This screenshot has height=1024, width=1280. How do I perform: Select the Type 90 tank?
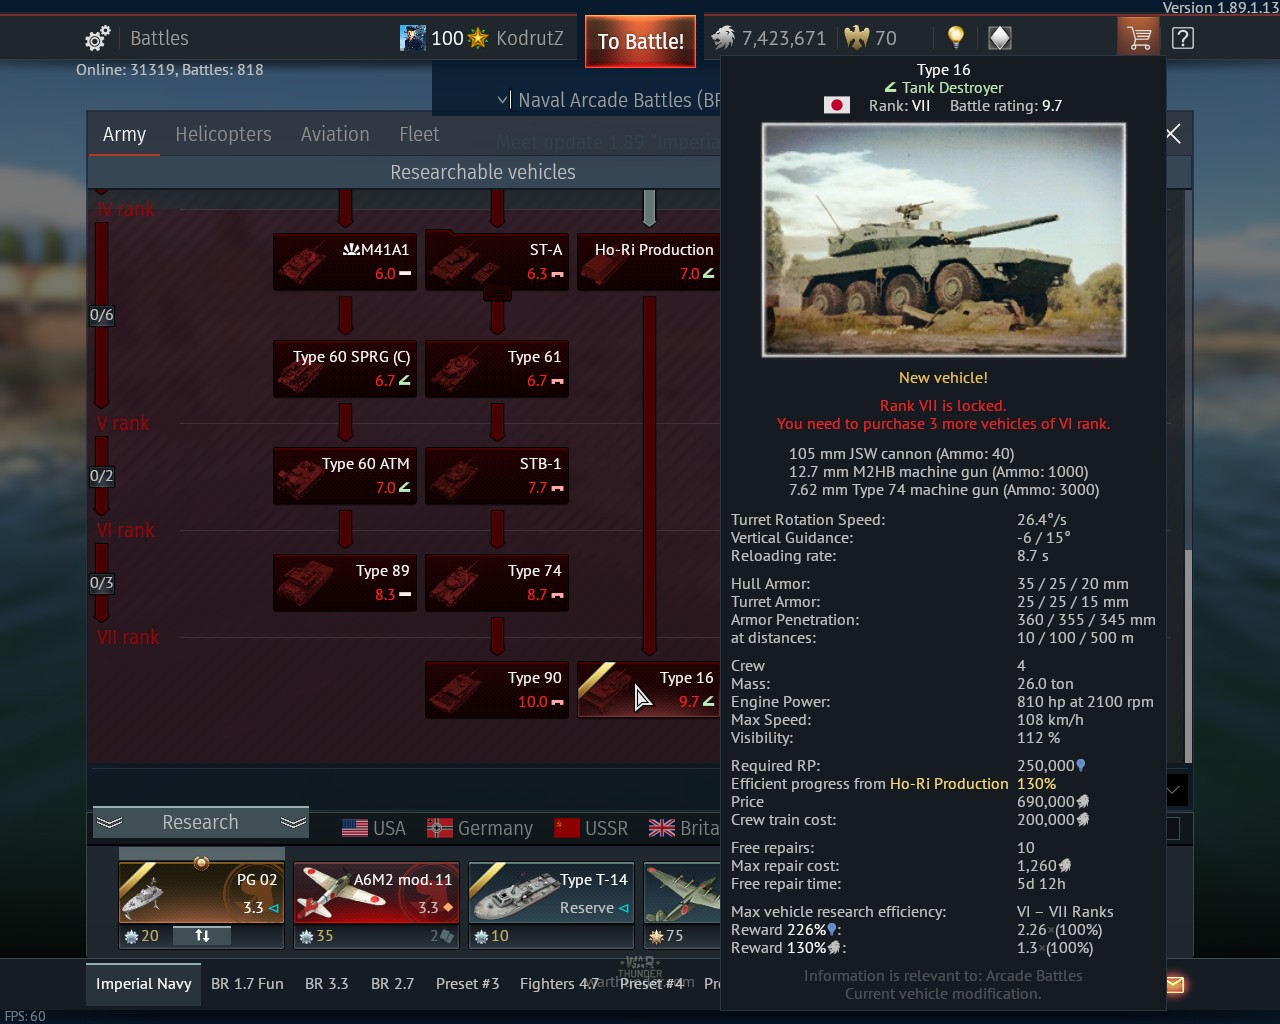(497, 689)
